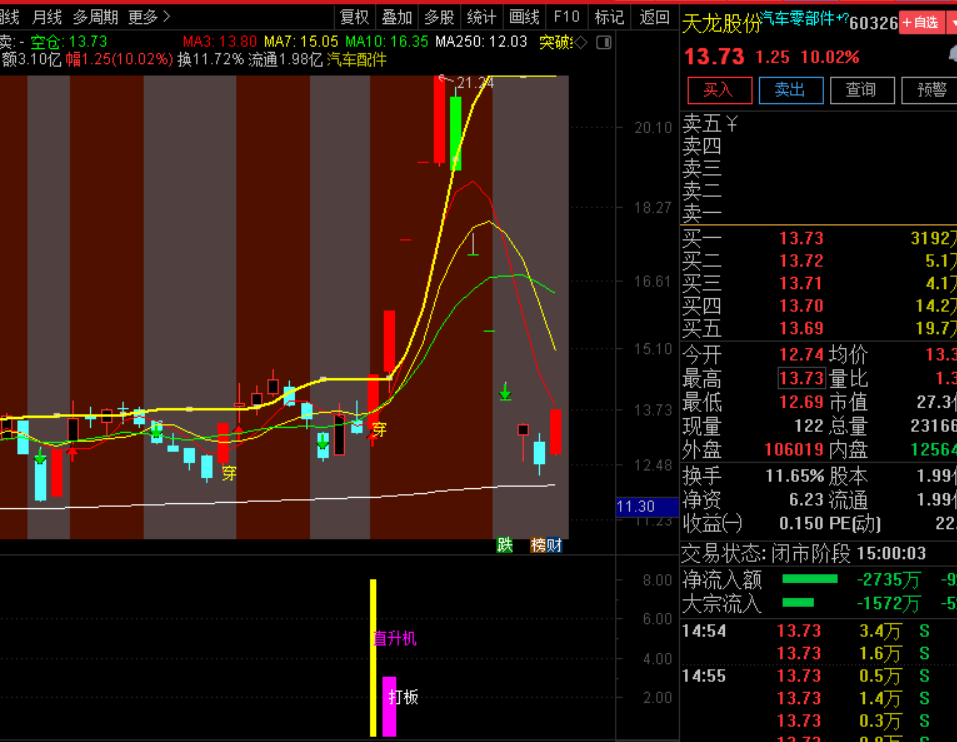The width and height of the screenshot is (957, 742).
Task: Click the 财 marker icon below the chart
Action: click(553, 545)
